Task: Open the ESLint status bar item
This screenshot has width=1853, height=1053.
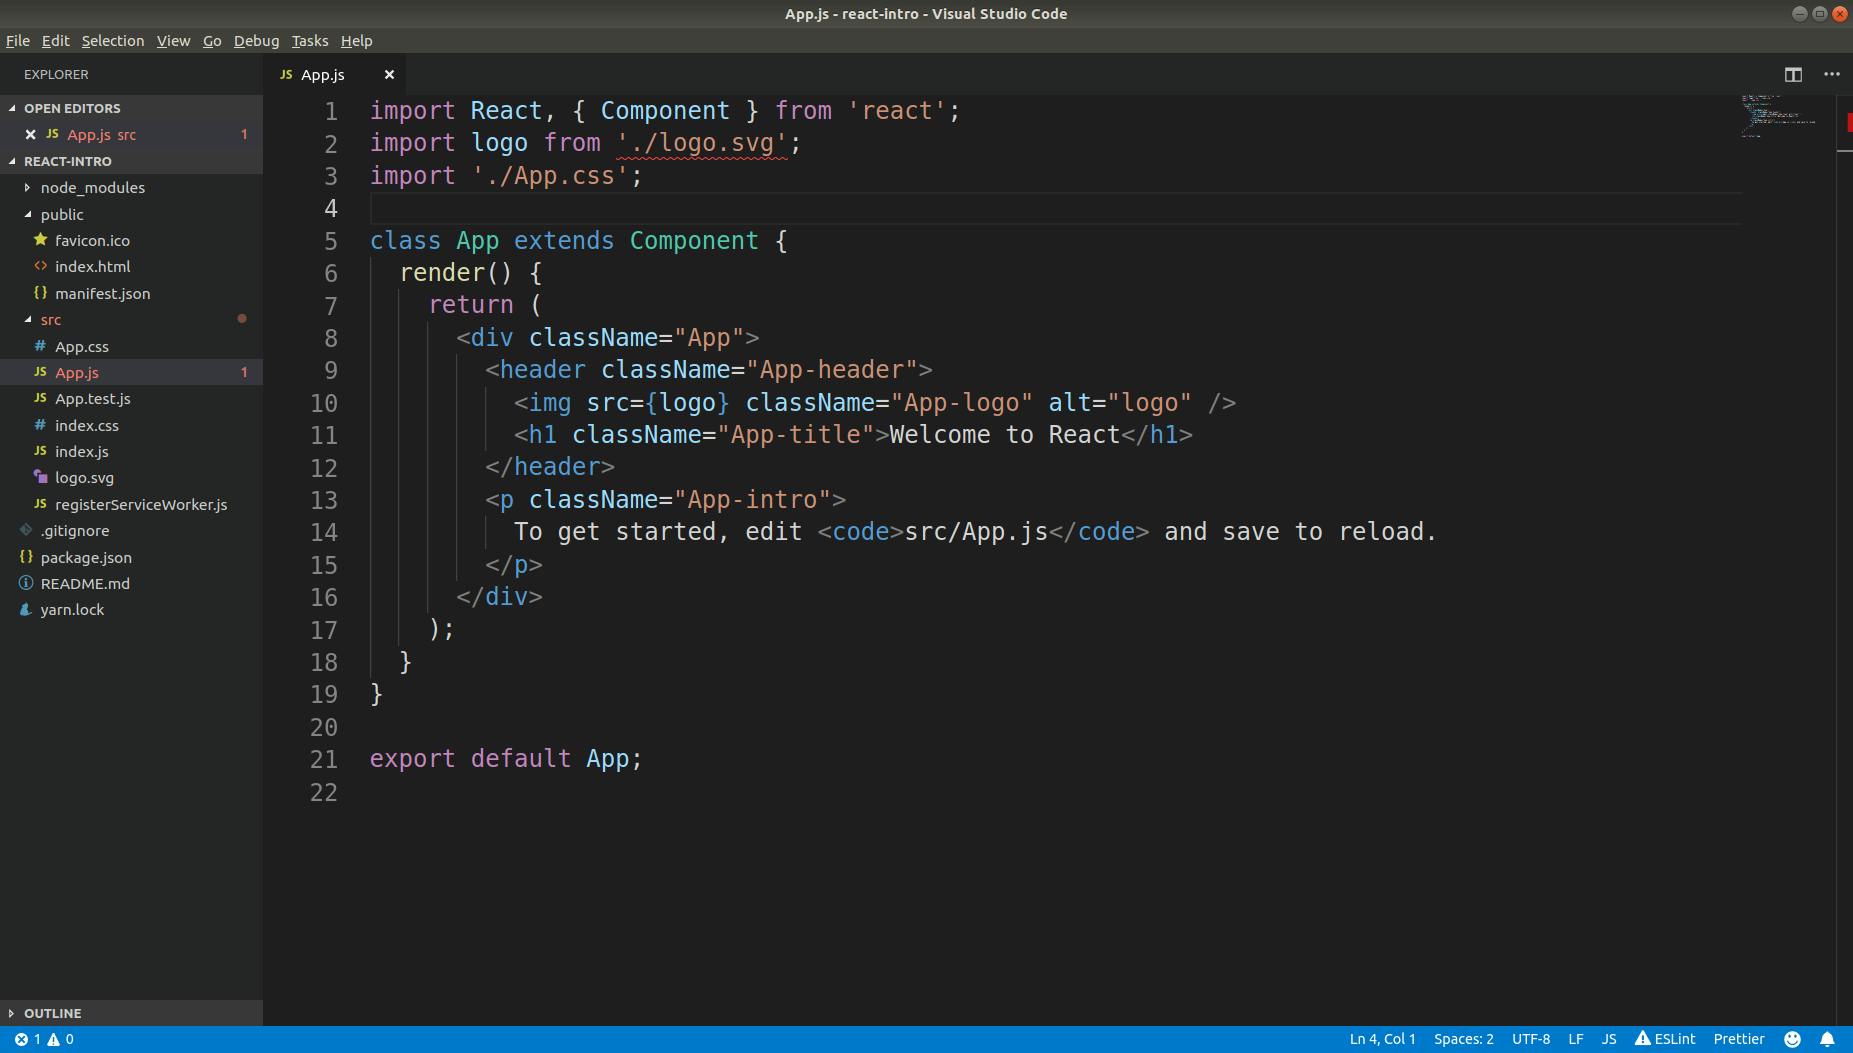Action: (1666, 1039)
